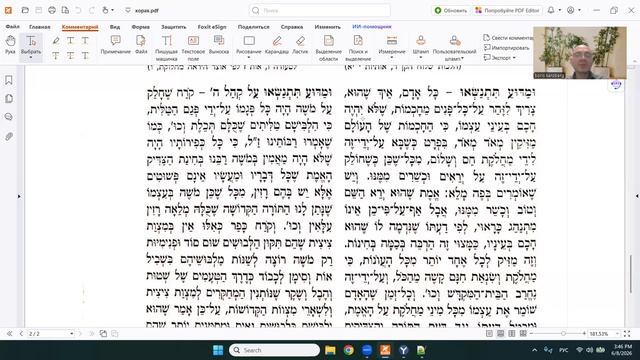Open the Attachments paperclip panel
The width and height of the screenshot is (640, 360).
point(9,136)
